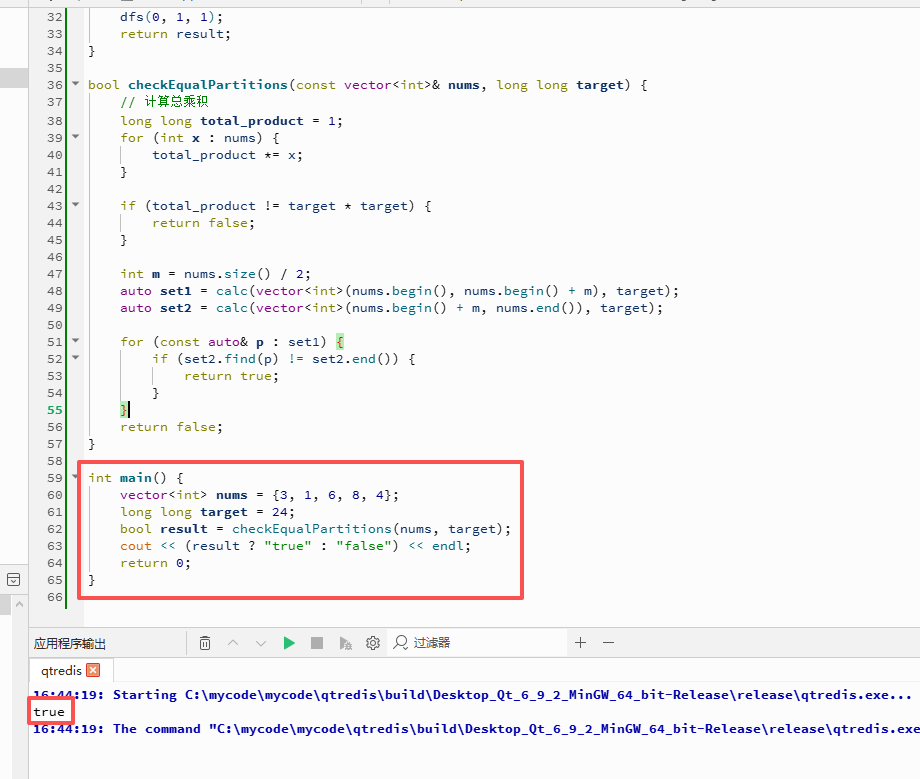Click the checkEqualPartitions function name at line 36
920x779 pixels.
coord(208,85)
